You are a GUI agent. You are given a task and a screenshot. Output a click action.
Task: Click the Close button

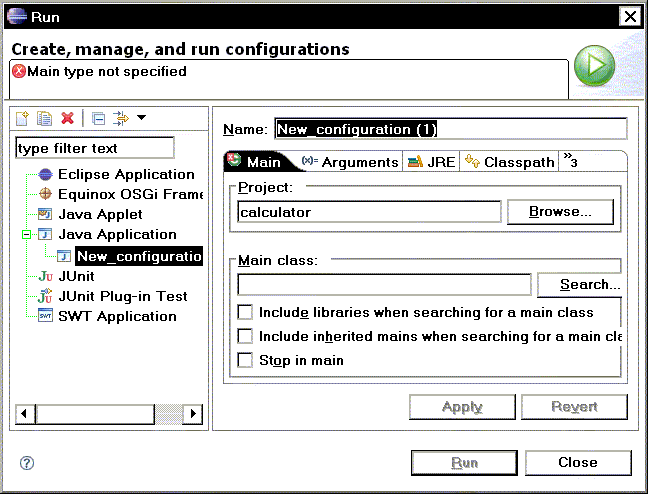[x=578, y=463]
